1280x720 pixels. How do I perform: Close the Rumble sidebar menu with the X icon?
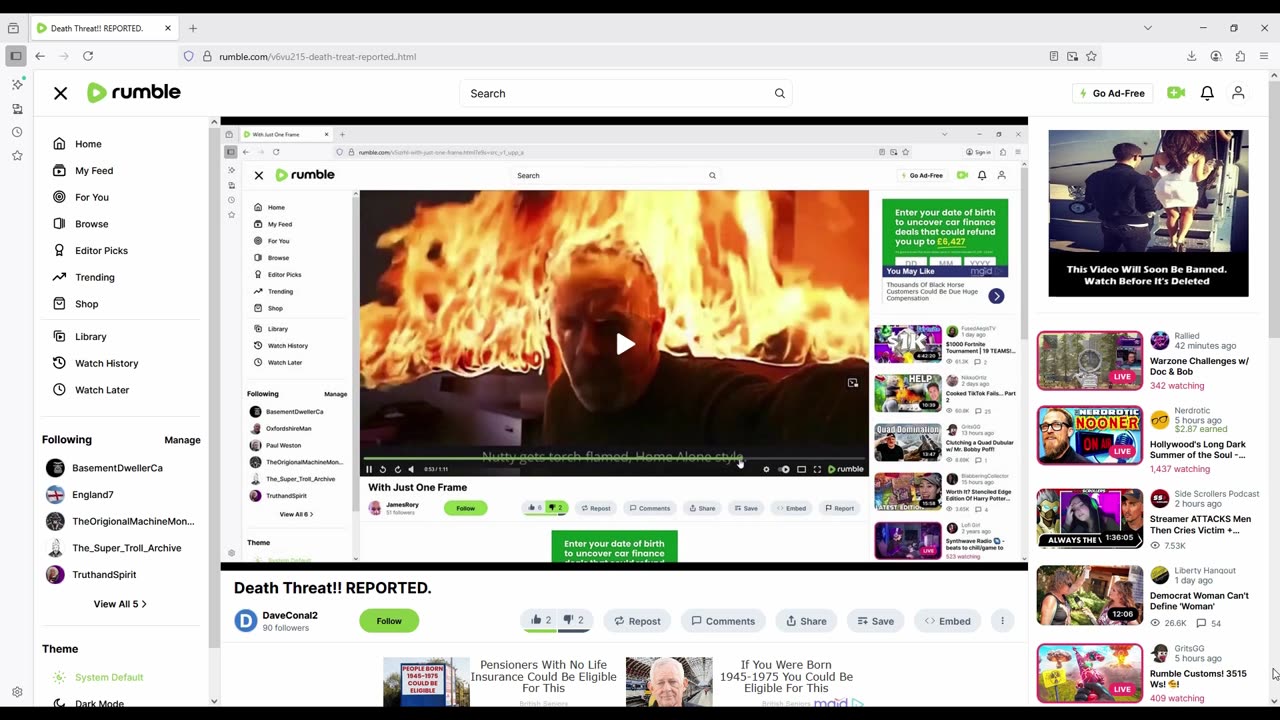(60, 93)
